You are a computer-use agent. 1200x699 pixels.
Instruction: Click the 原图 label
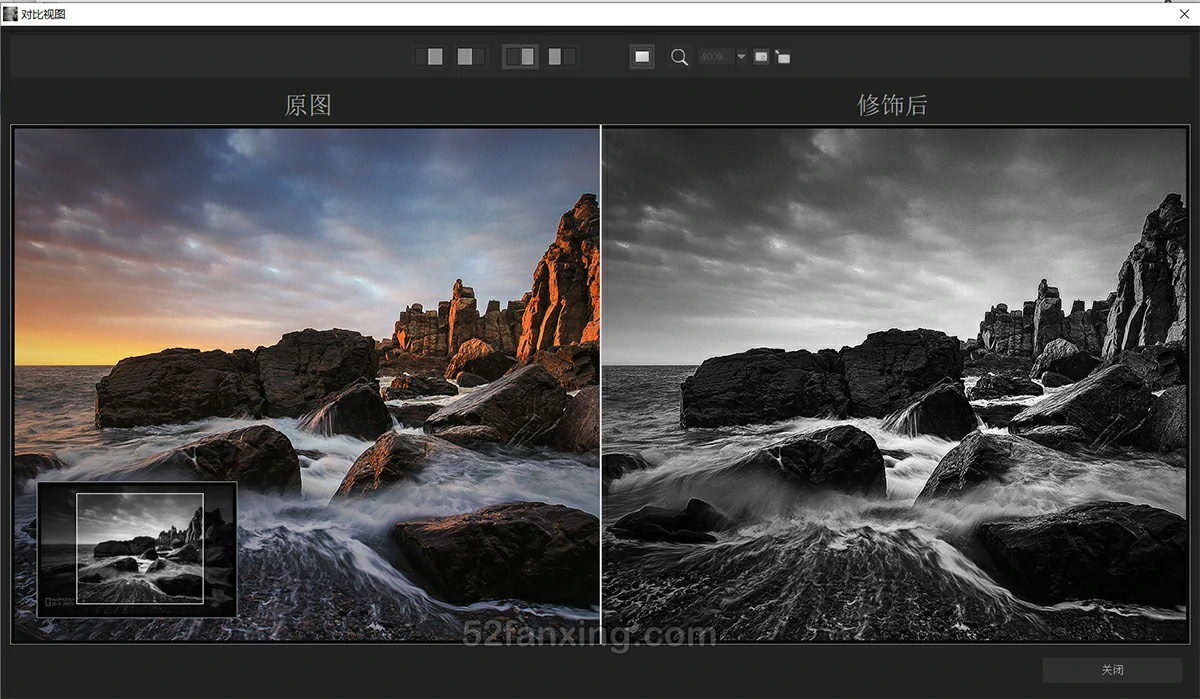pos(307,105)
